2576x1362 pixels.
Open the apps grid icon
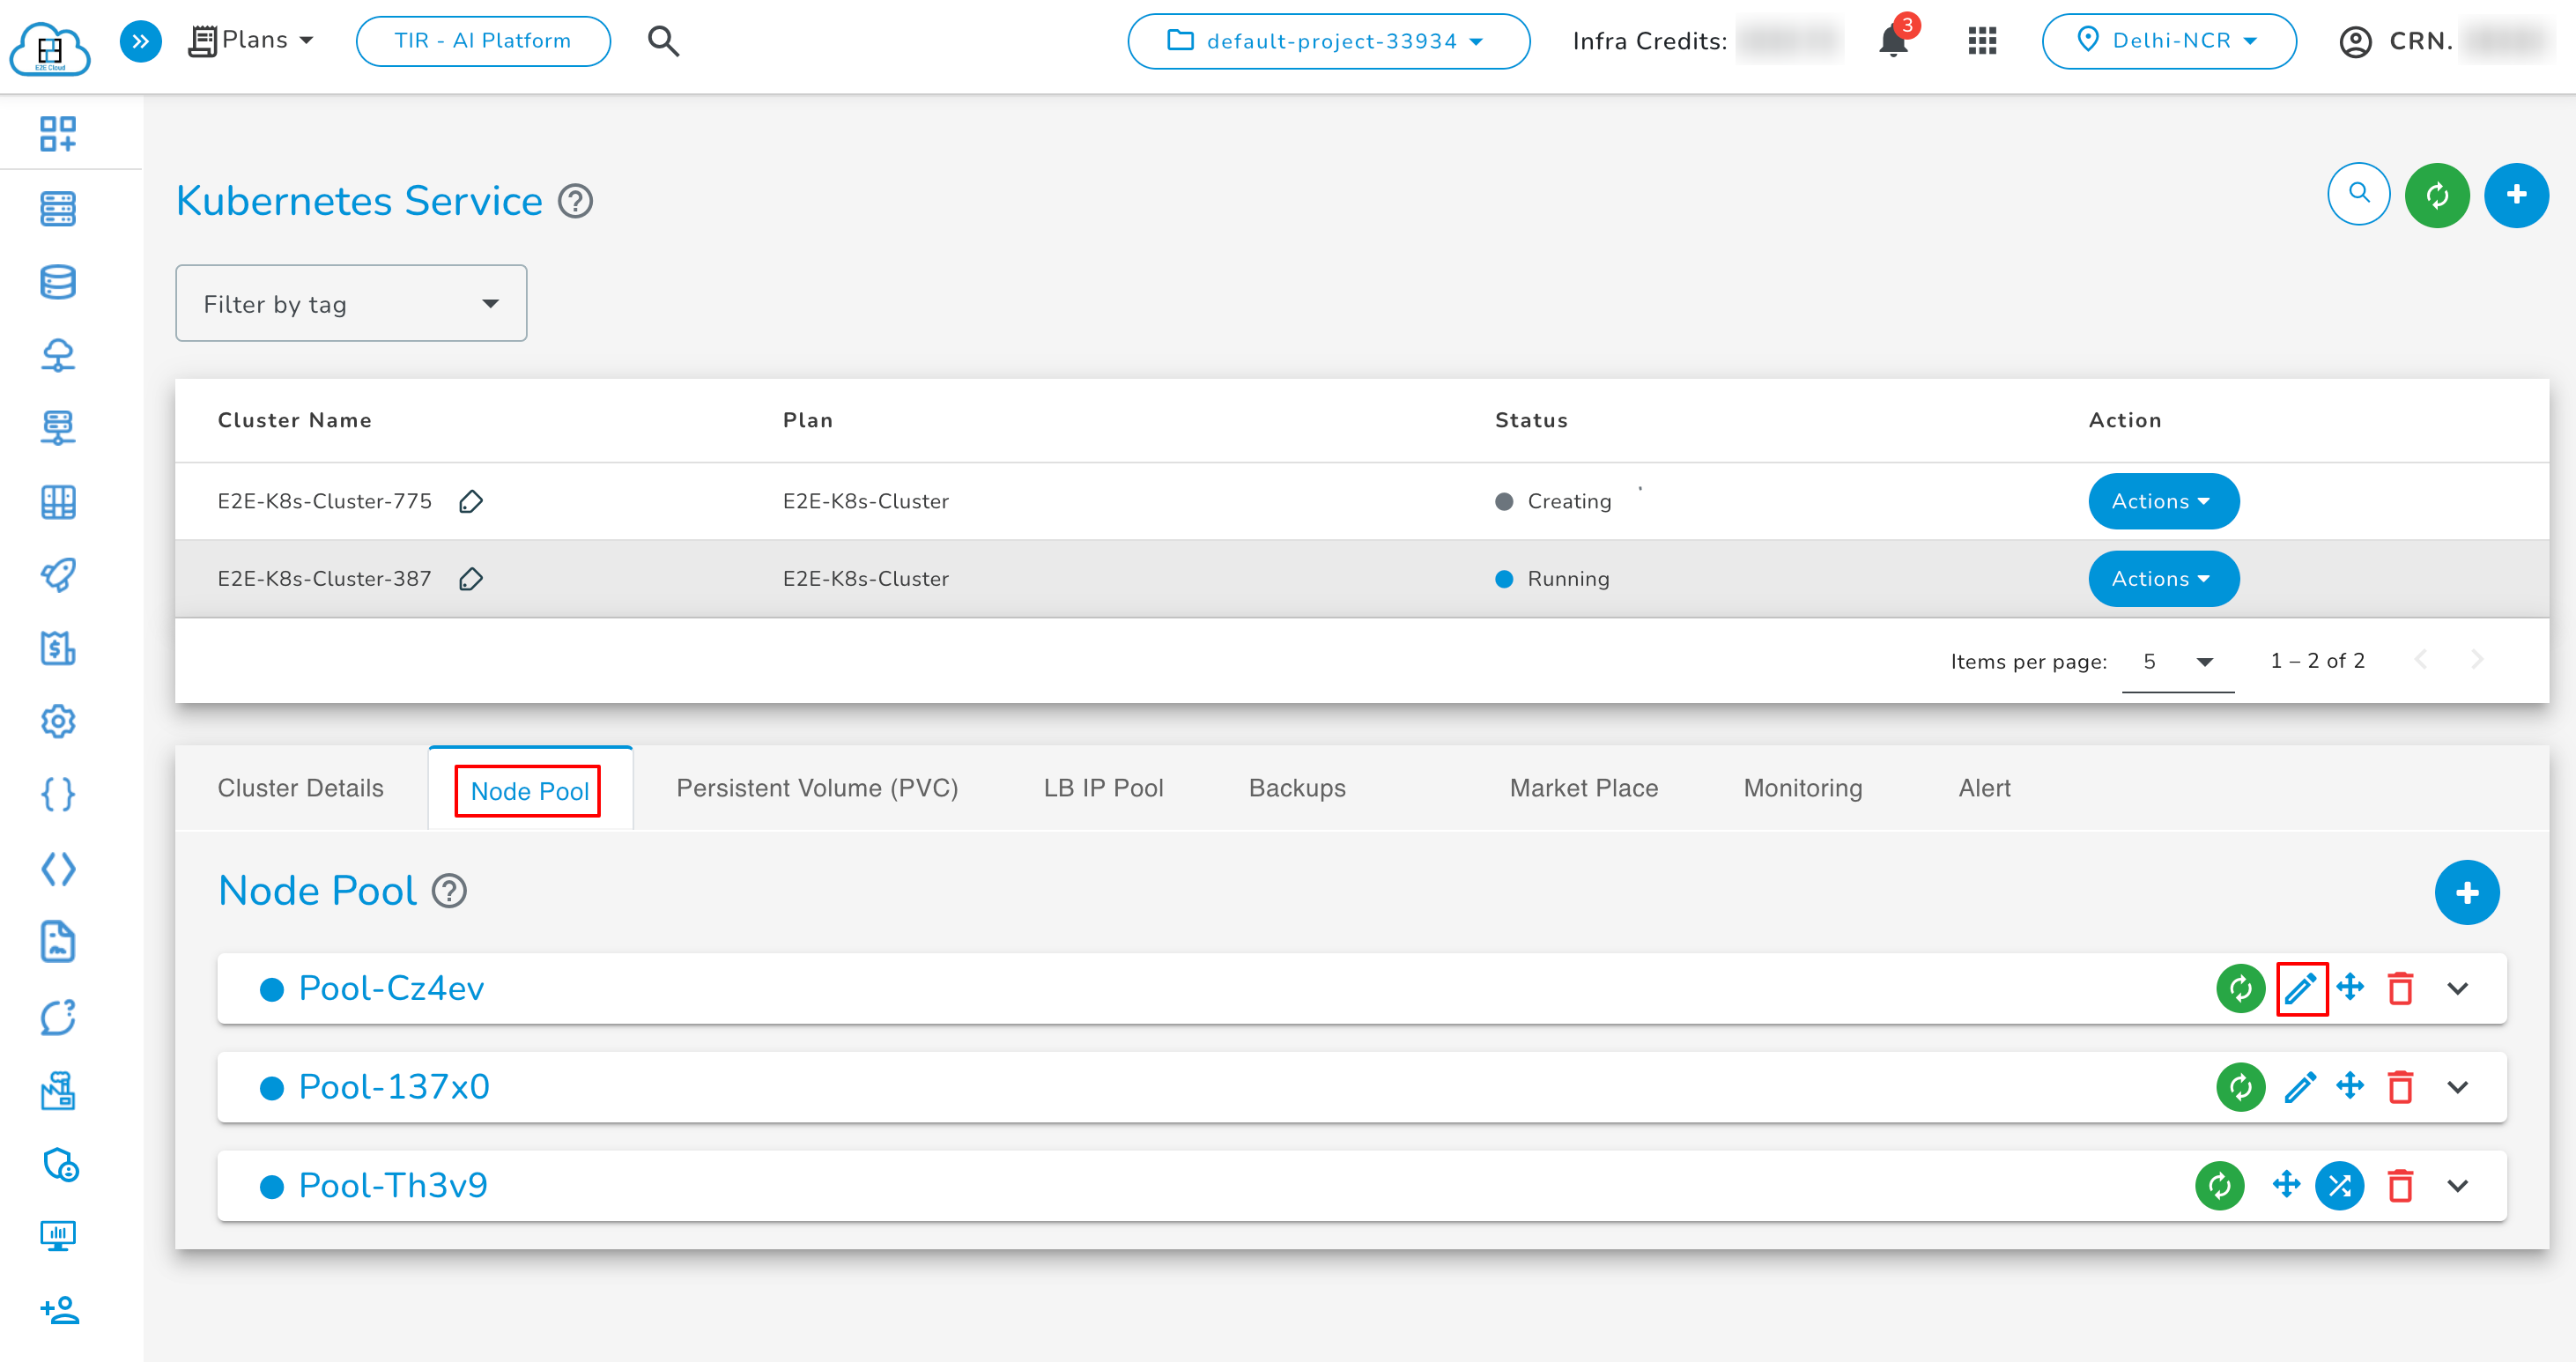point(1982,41)
